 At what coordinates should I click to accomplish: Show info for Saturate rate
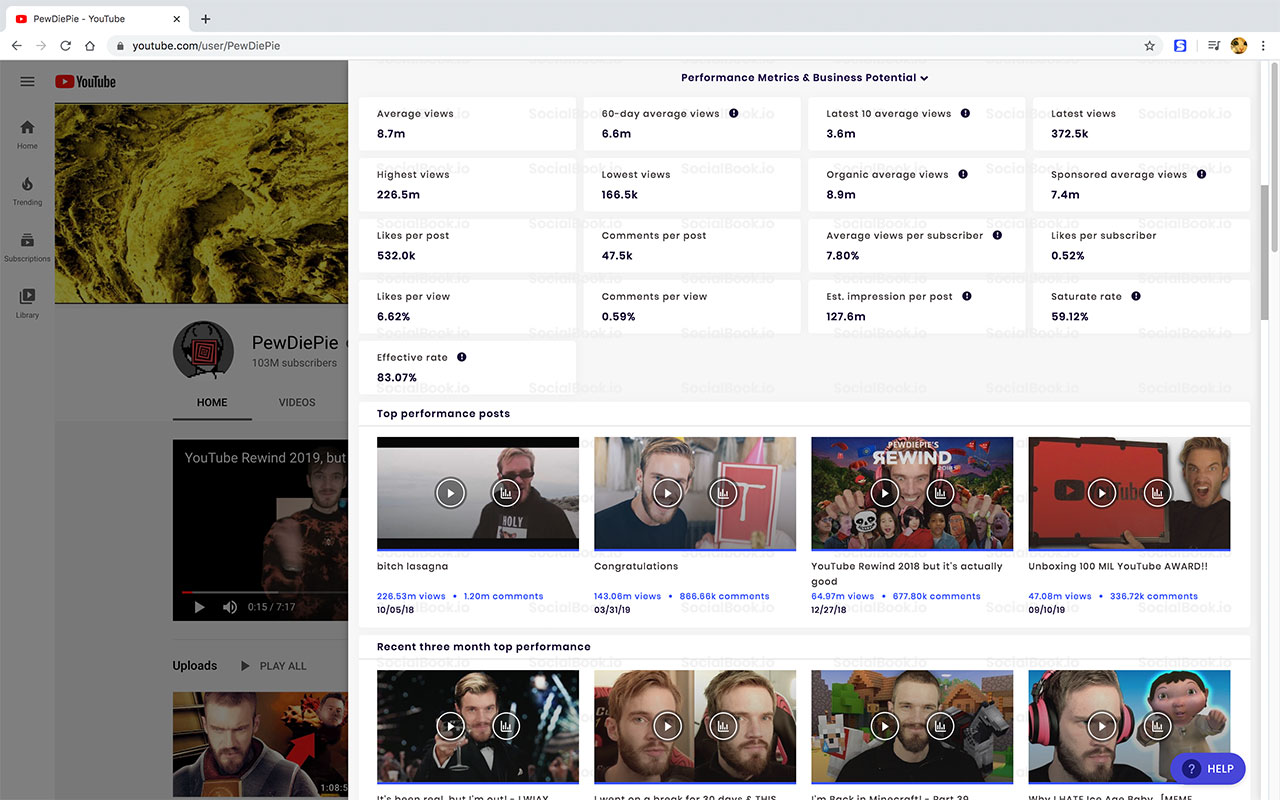tap(1136, 296)
